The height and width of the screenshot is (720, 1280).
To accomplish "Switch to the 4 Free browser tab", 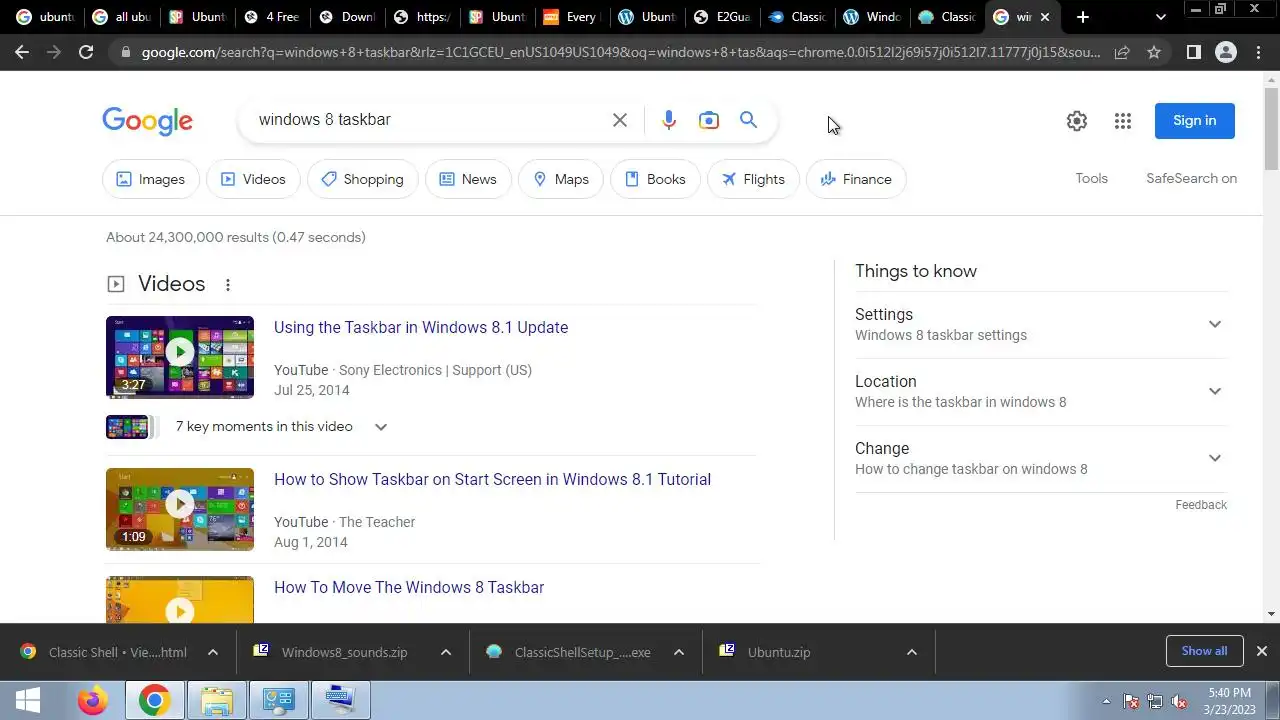I will tap(273, 17).
